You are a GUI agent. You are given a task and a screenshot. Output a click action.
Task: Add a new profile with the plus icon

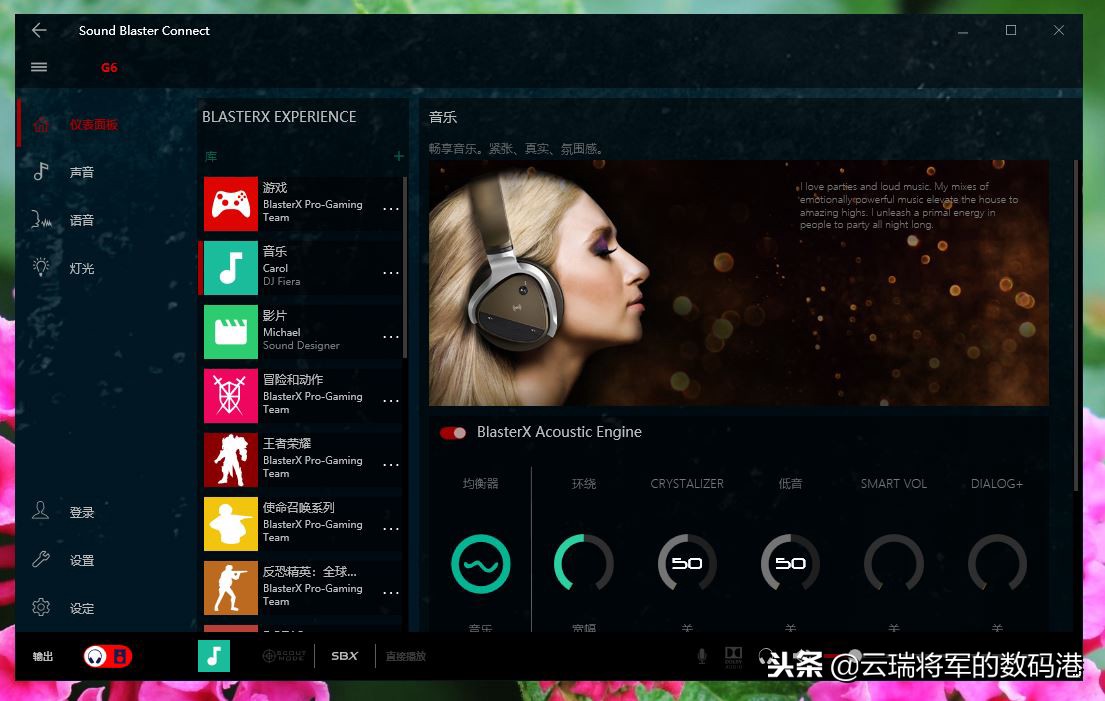coord(398,157)
